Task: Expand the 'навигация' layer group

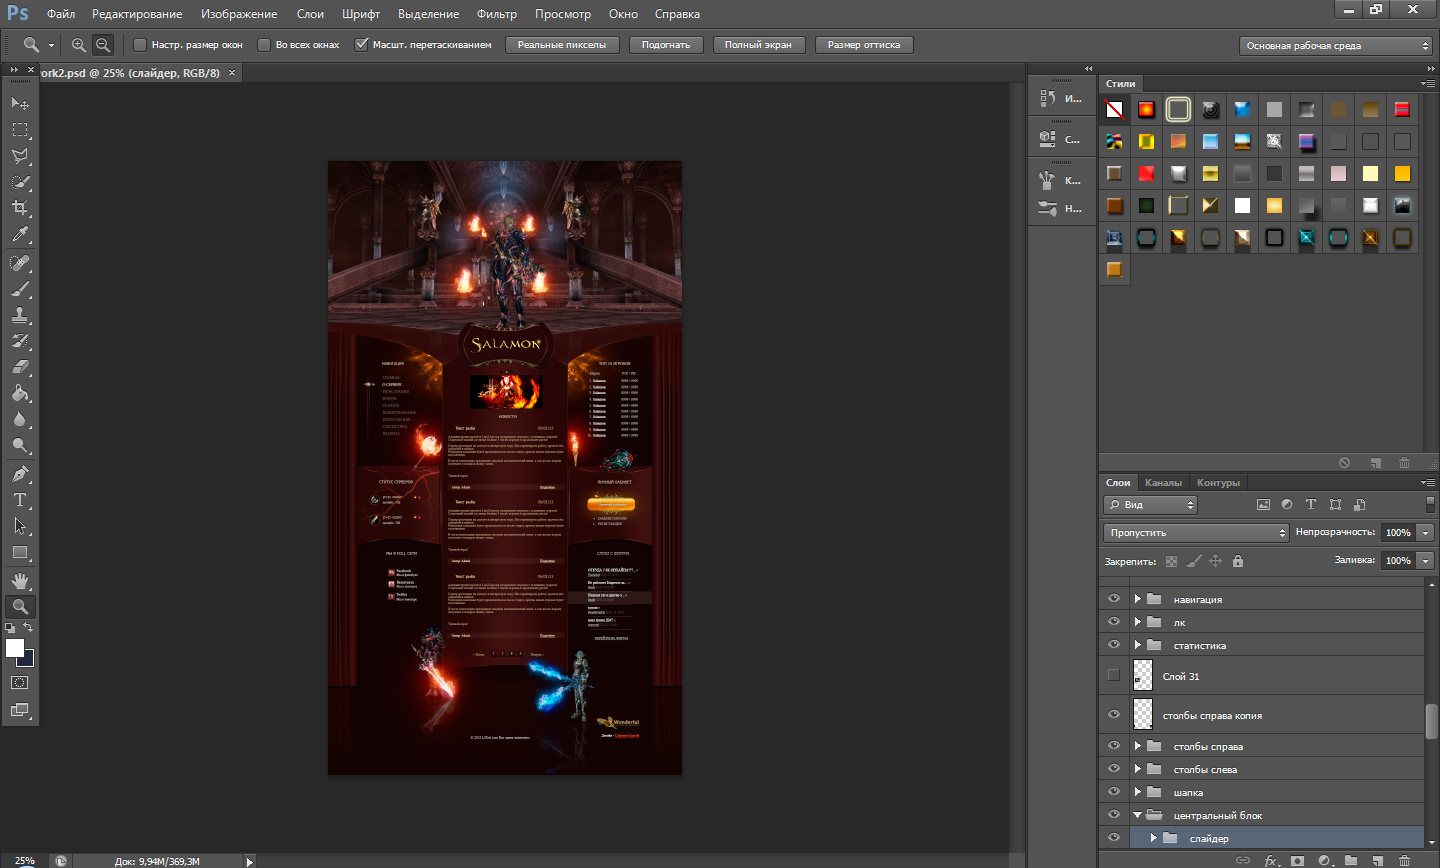Action: click(x=1138, y=599)
